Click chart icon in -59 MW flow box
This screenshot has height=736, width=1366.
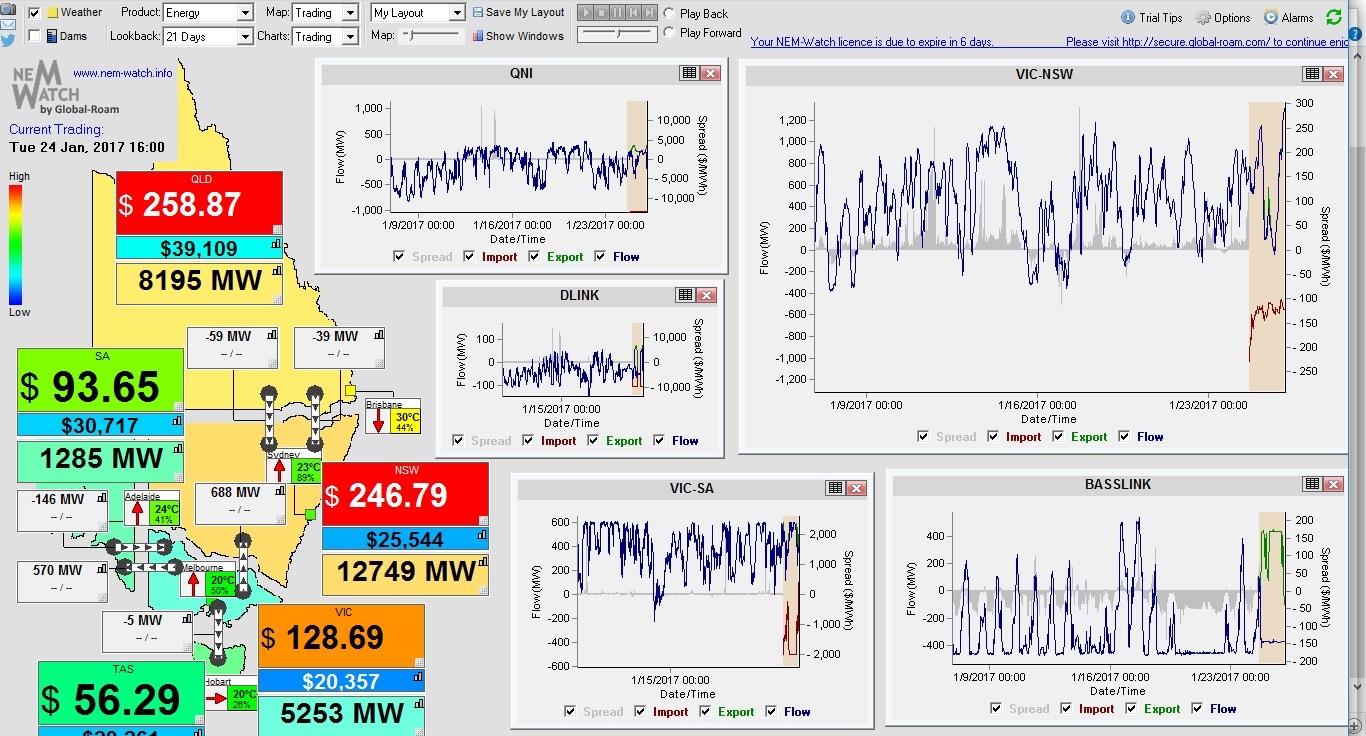[x=271, y=337]
